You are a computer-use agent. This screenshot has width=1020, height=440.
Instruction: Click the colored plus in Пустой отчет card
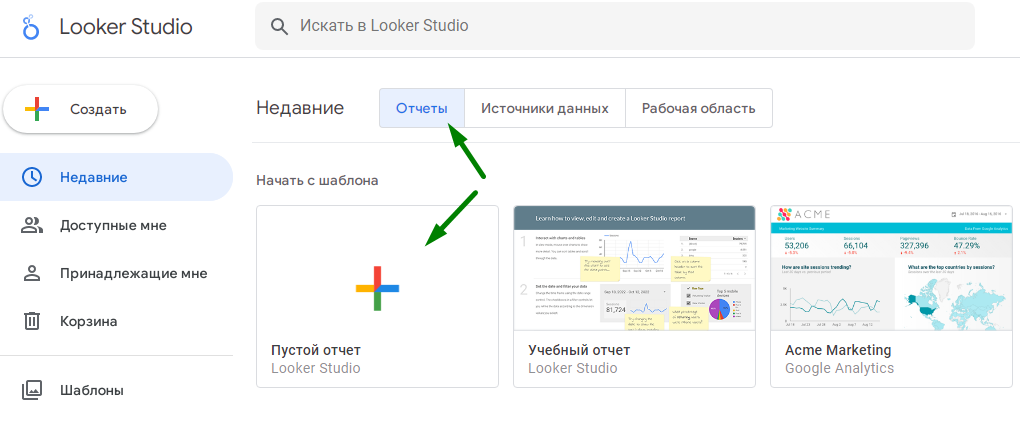click(377, 288)
